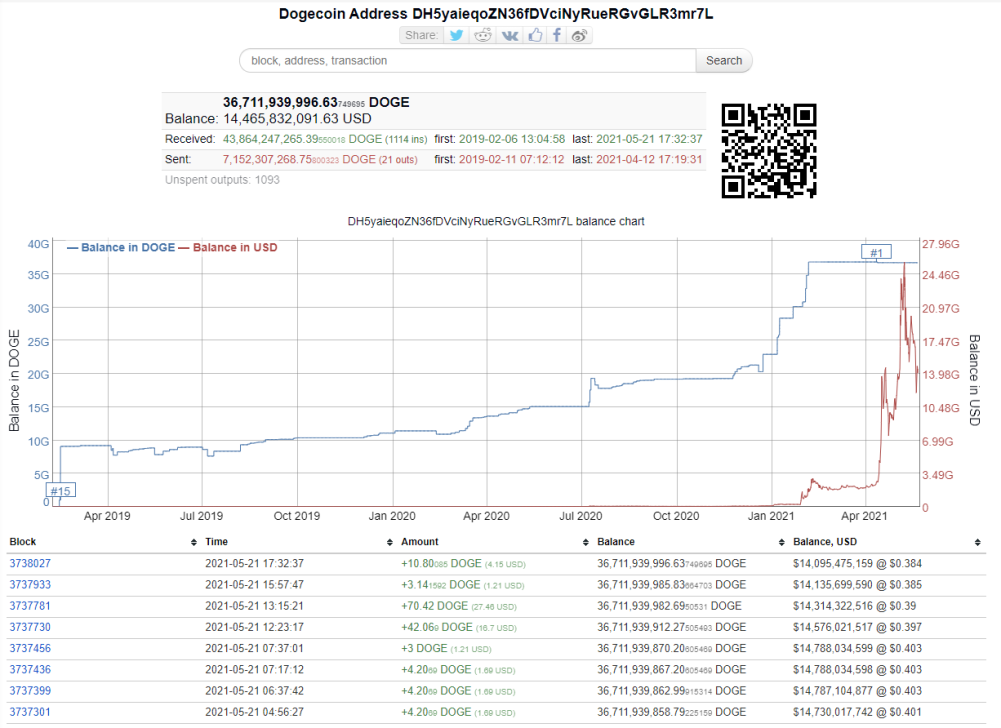Share via the VK icon
1001x728 pixels.
[x=510, y=35]
